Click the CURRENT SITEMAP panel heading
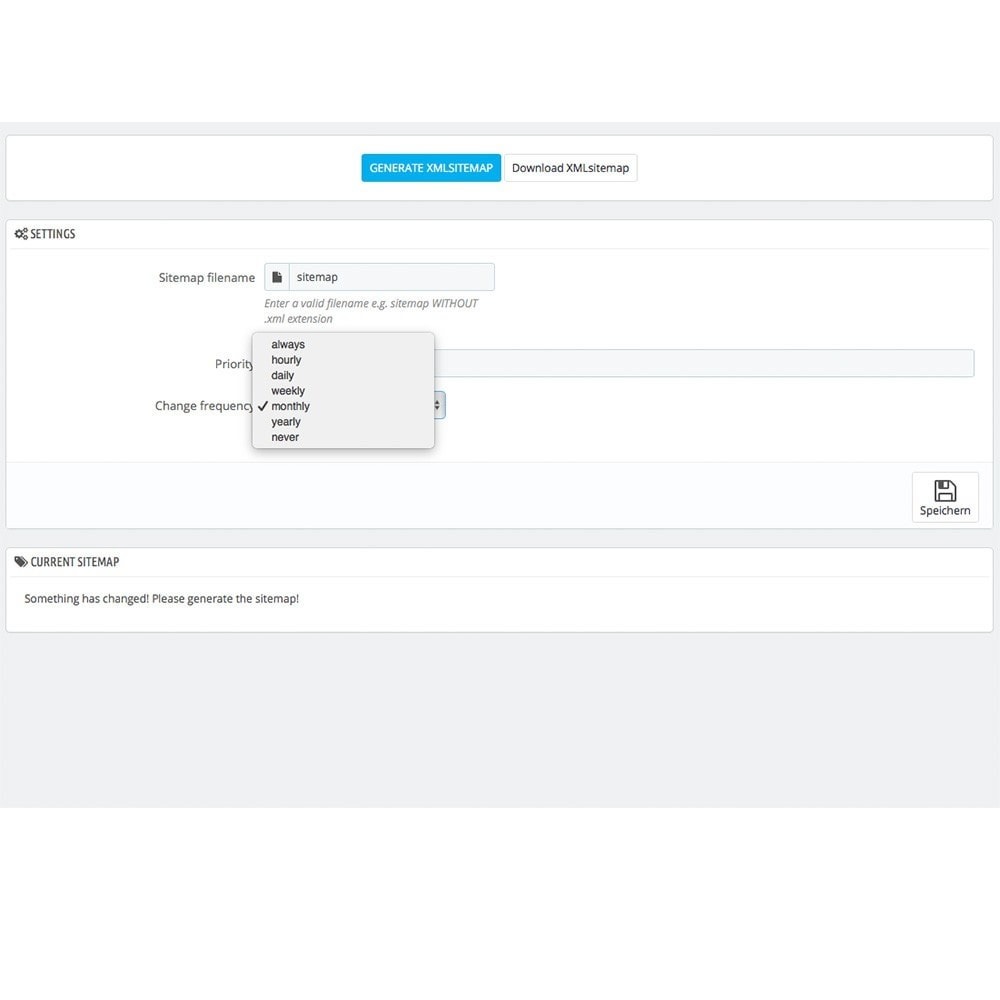 [75, 561]
